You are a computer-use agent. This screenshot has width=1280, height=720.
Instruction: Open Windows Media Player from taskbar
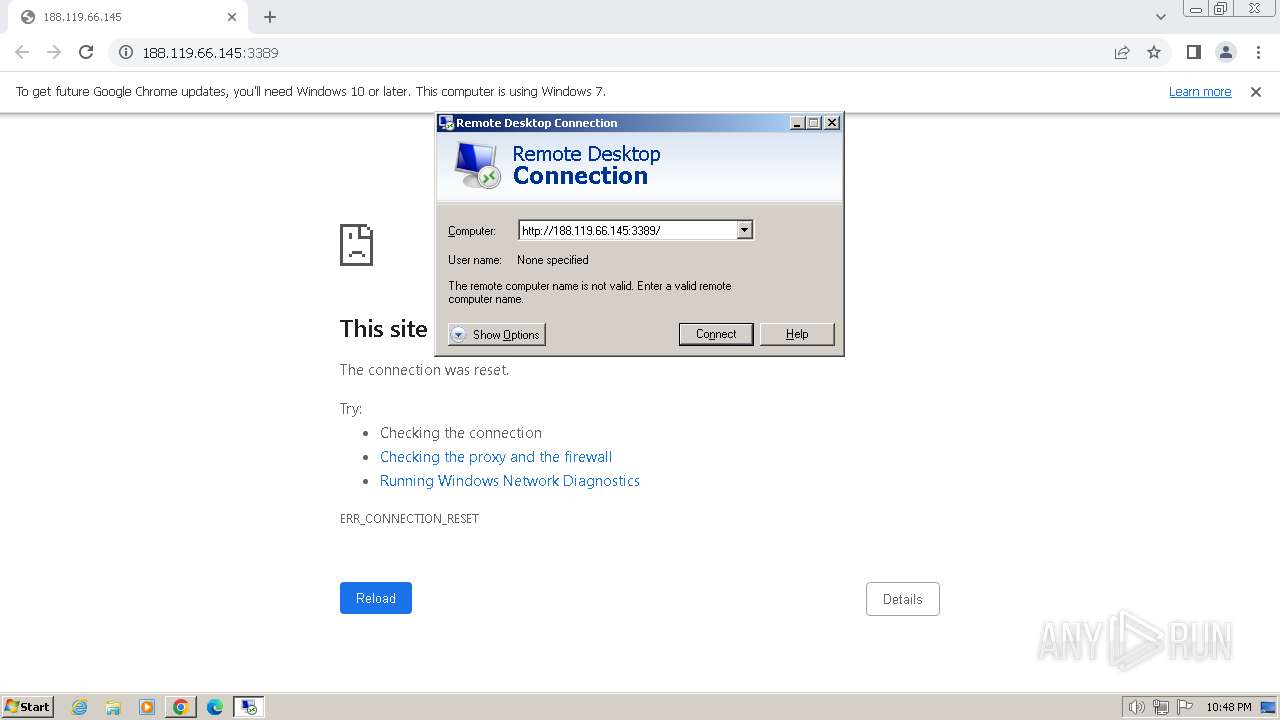tap(147, 707)
